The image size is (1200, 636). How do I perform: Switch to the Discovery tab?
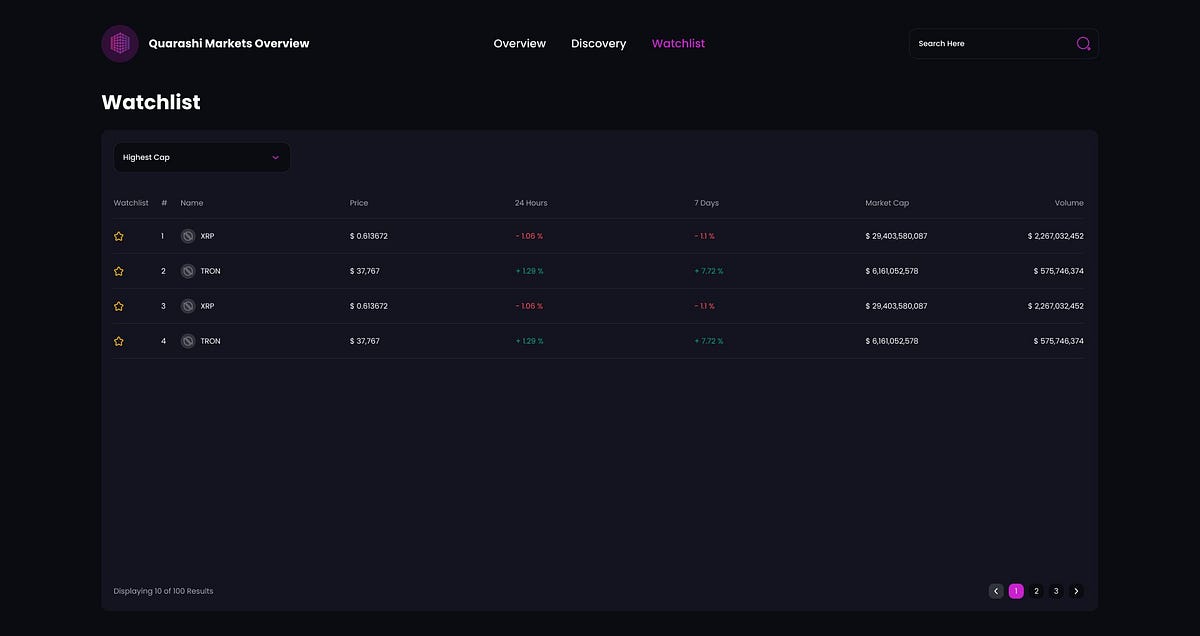[599, 44]
